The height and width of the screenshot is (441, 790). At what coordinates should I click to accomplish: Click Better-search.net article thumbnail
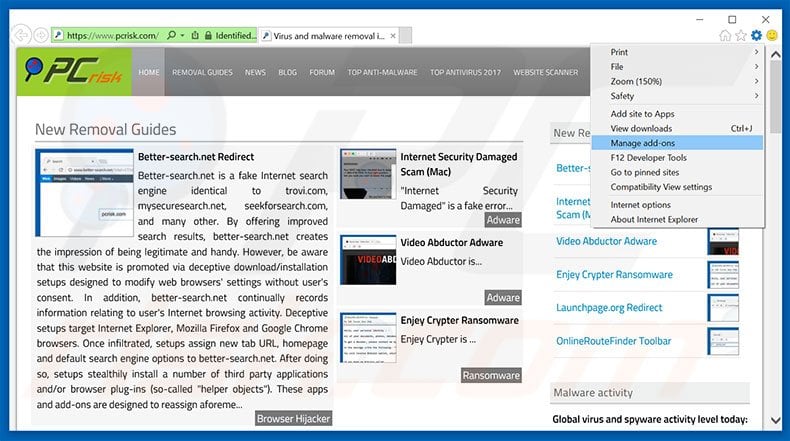point(84,193)
